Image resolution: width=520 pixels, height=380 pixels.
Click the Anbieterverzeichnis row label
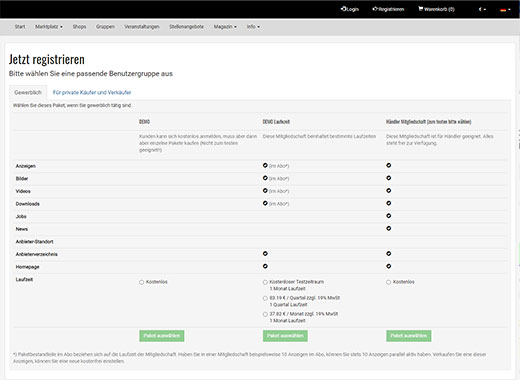37,254
